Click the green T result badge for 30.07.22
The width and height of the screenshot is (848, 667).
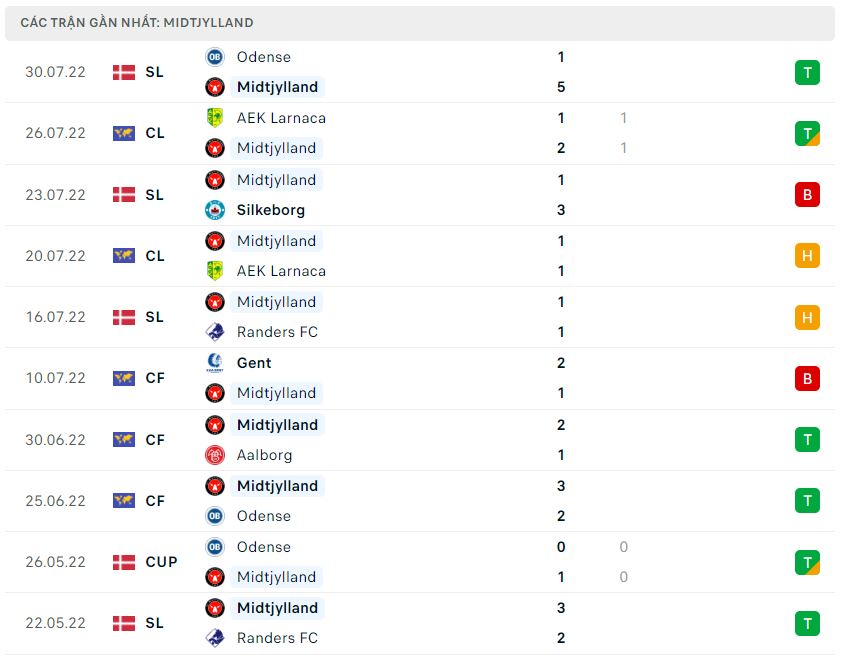click(x=807, y=72)
